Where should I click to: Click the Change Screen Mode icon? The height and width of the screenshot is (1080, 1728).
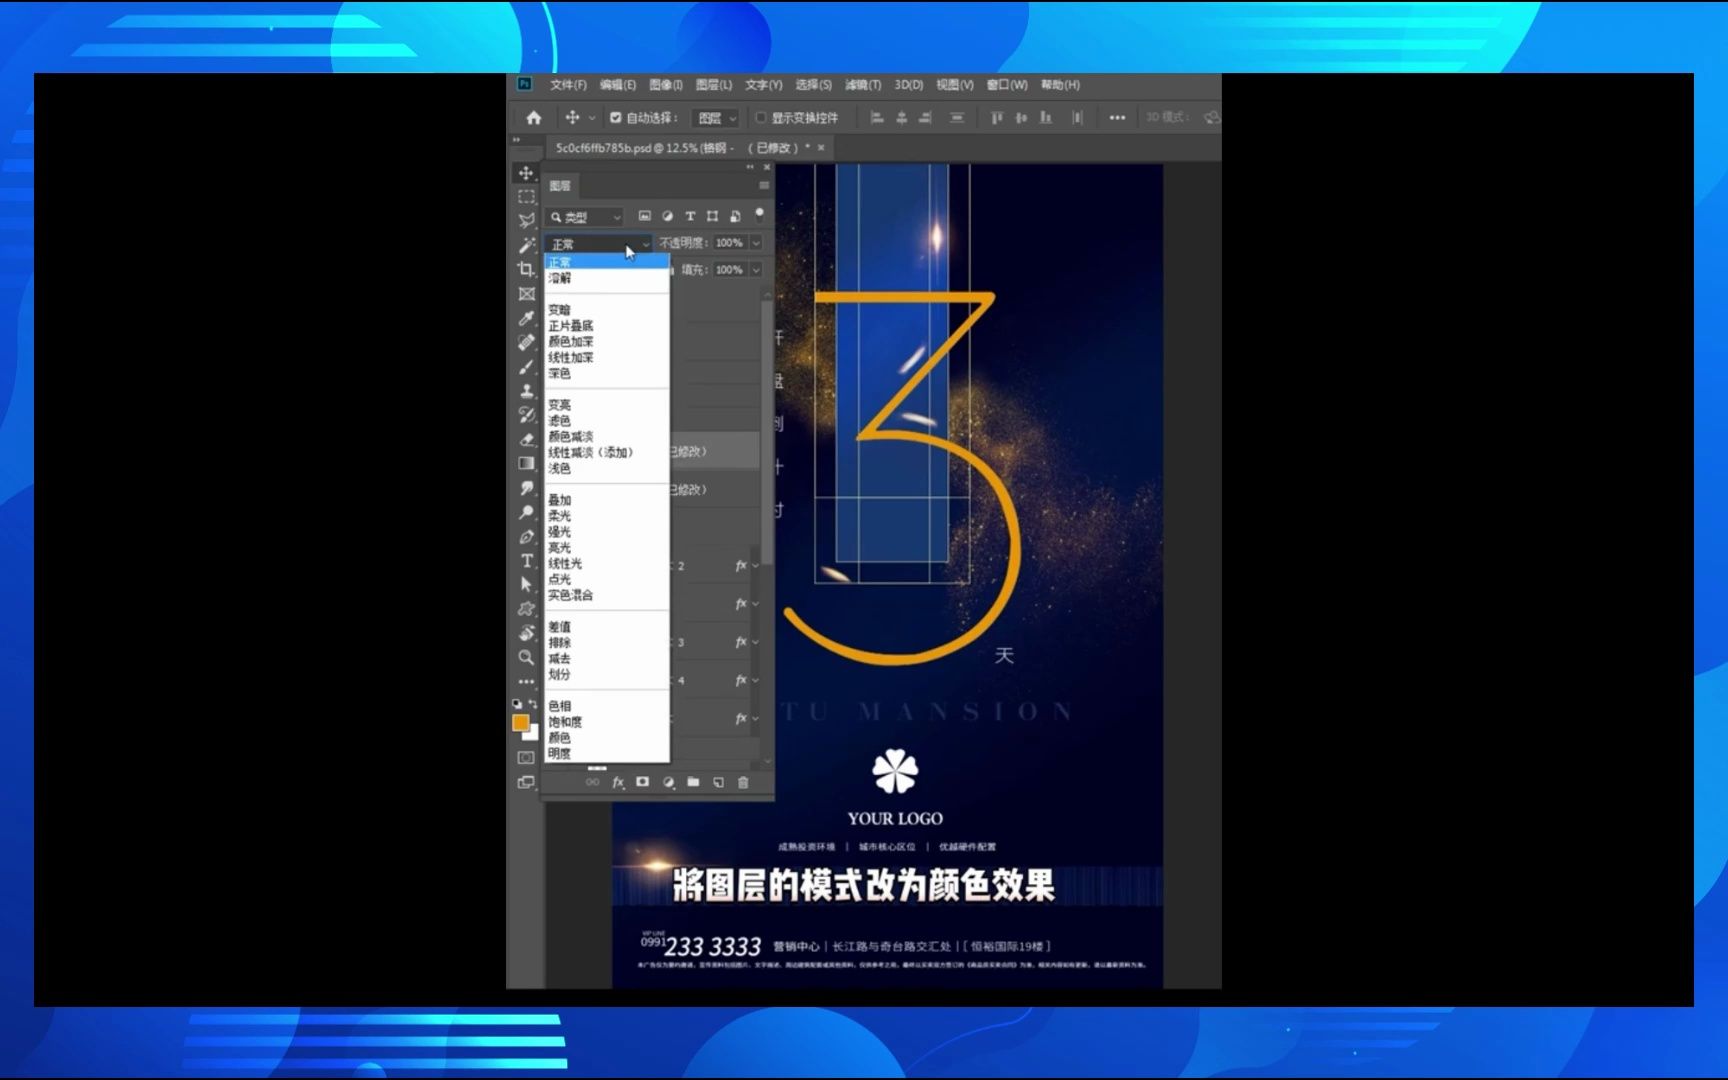(x=526, y=783)
